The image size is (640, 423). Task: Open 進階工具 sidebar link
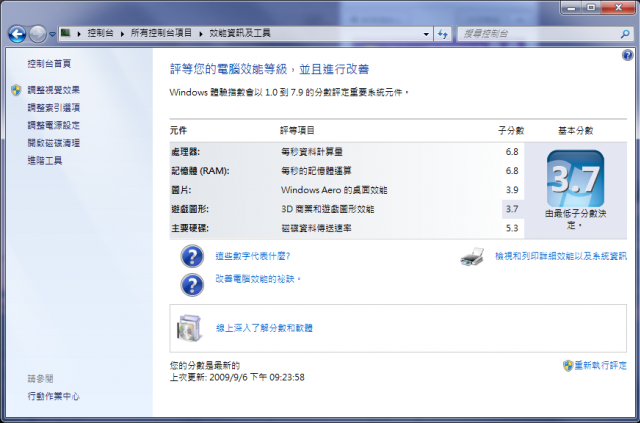45,160
